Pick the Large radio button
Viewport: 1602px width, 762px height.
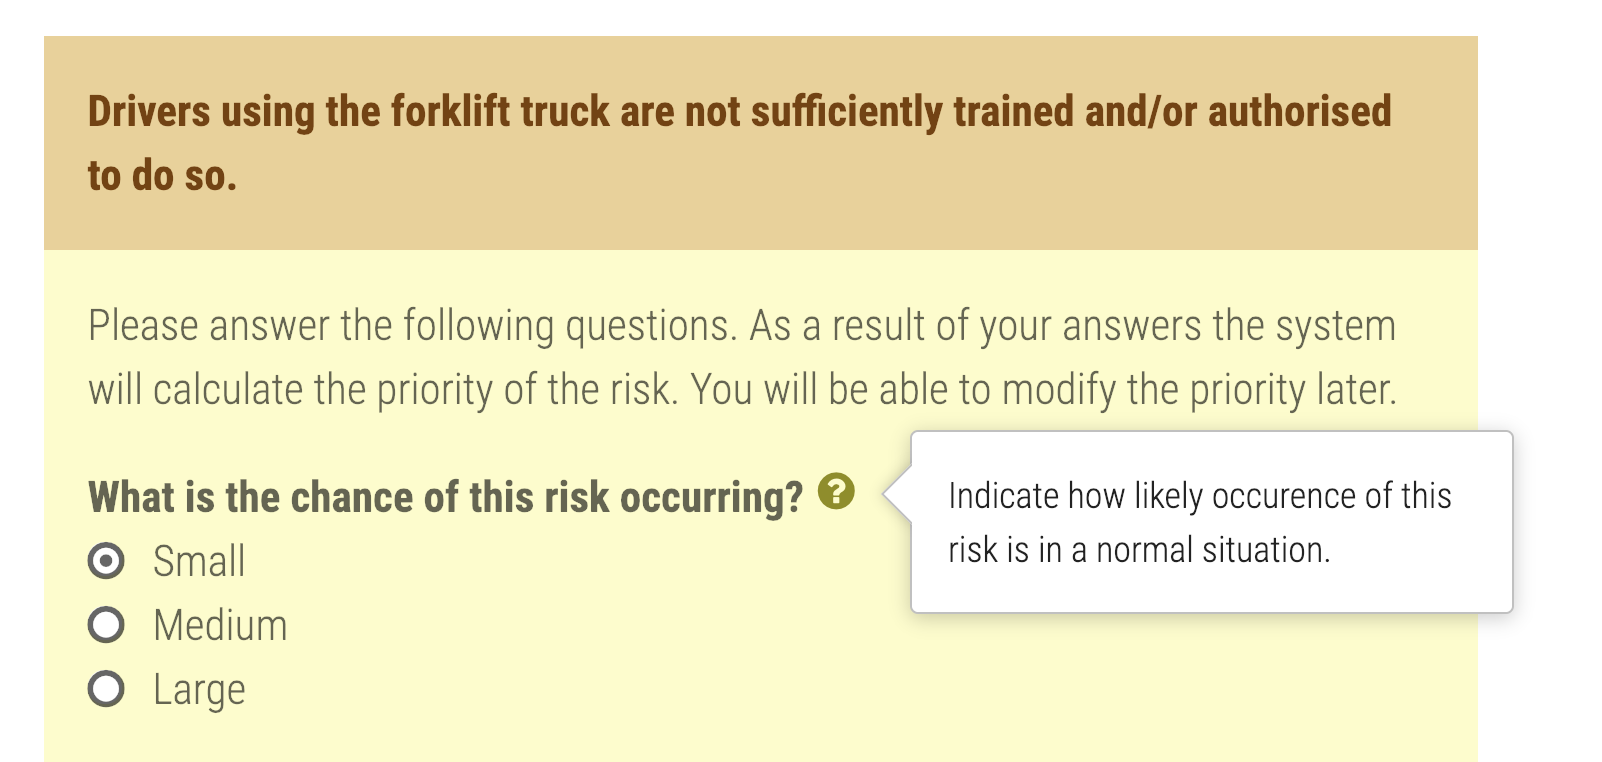(106, 689)
